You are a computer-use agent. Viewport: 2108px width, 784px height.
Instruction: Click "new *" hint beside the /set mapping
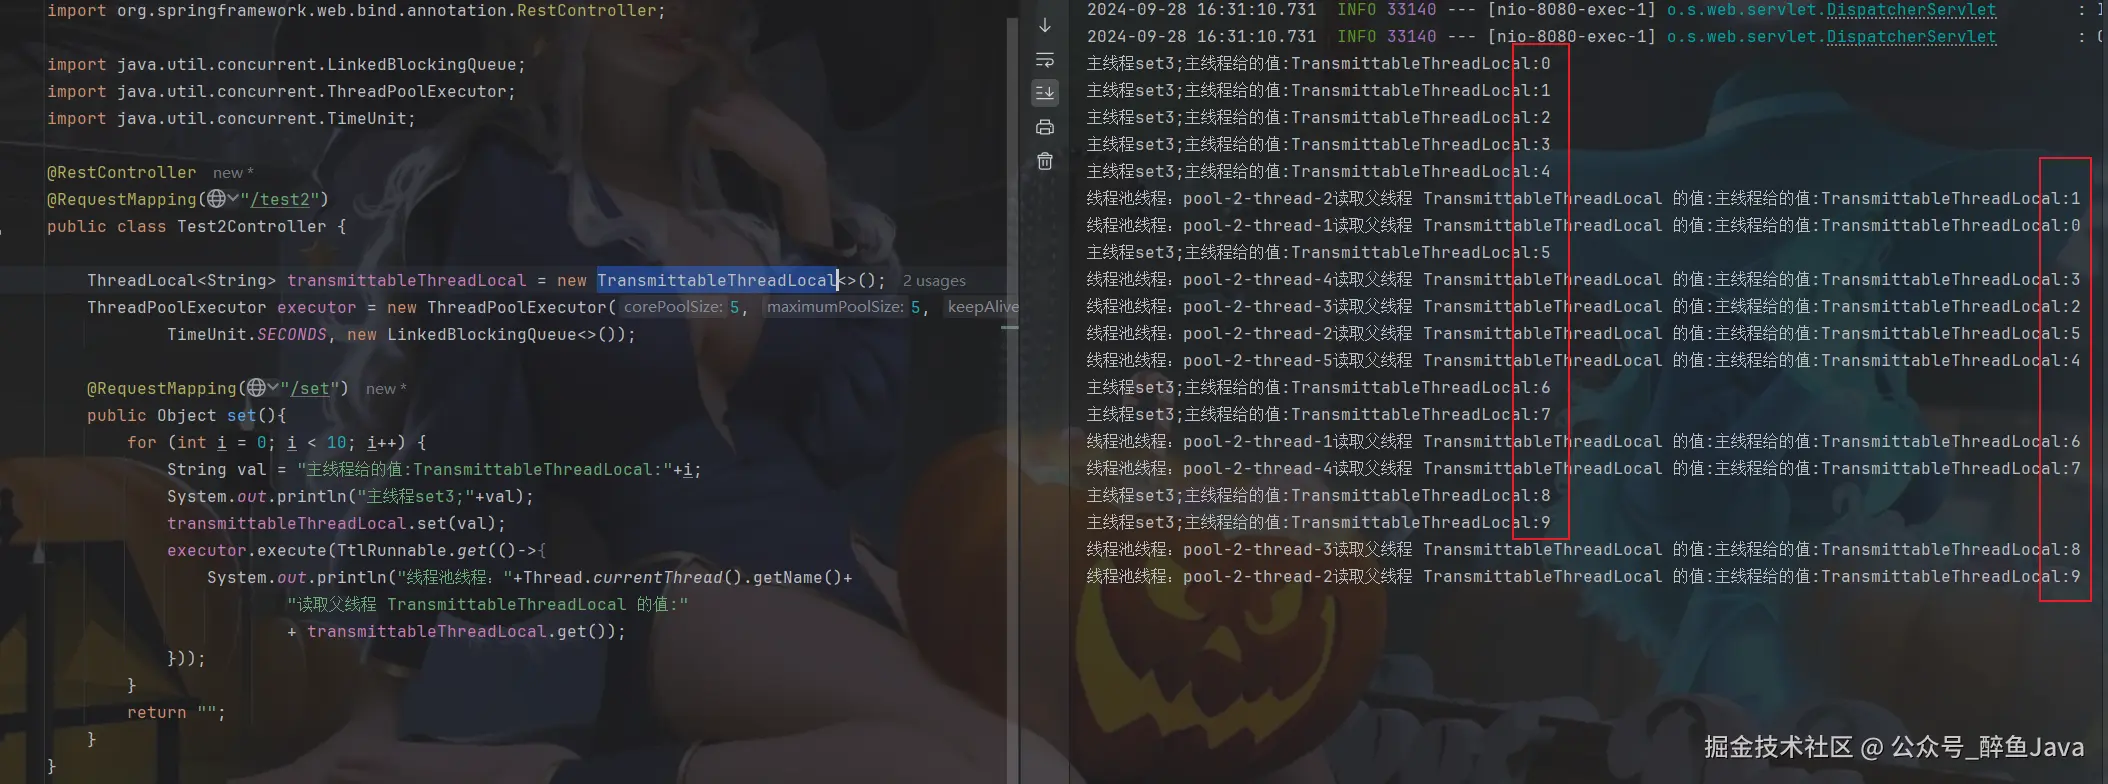click(x=386, y=389)
